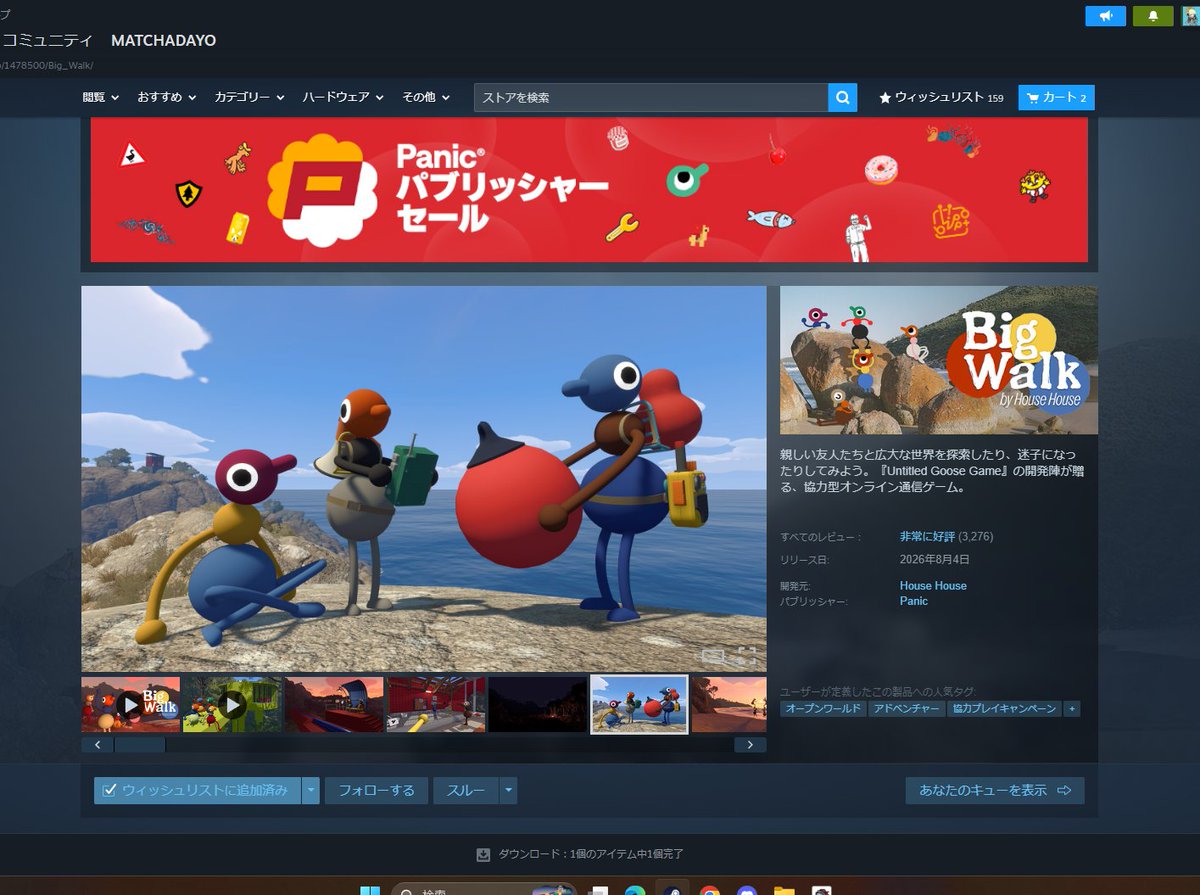Open カート 2 button
Viewport: 1200px width, 895px height.
pyautogui.click(x=1057, y=97)
